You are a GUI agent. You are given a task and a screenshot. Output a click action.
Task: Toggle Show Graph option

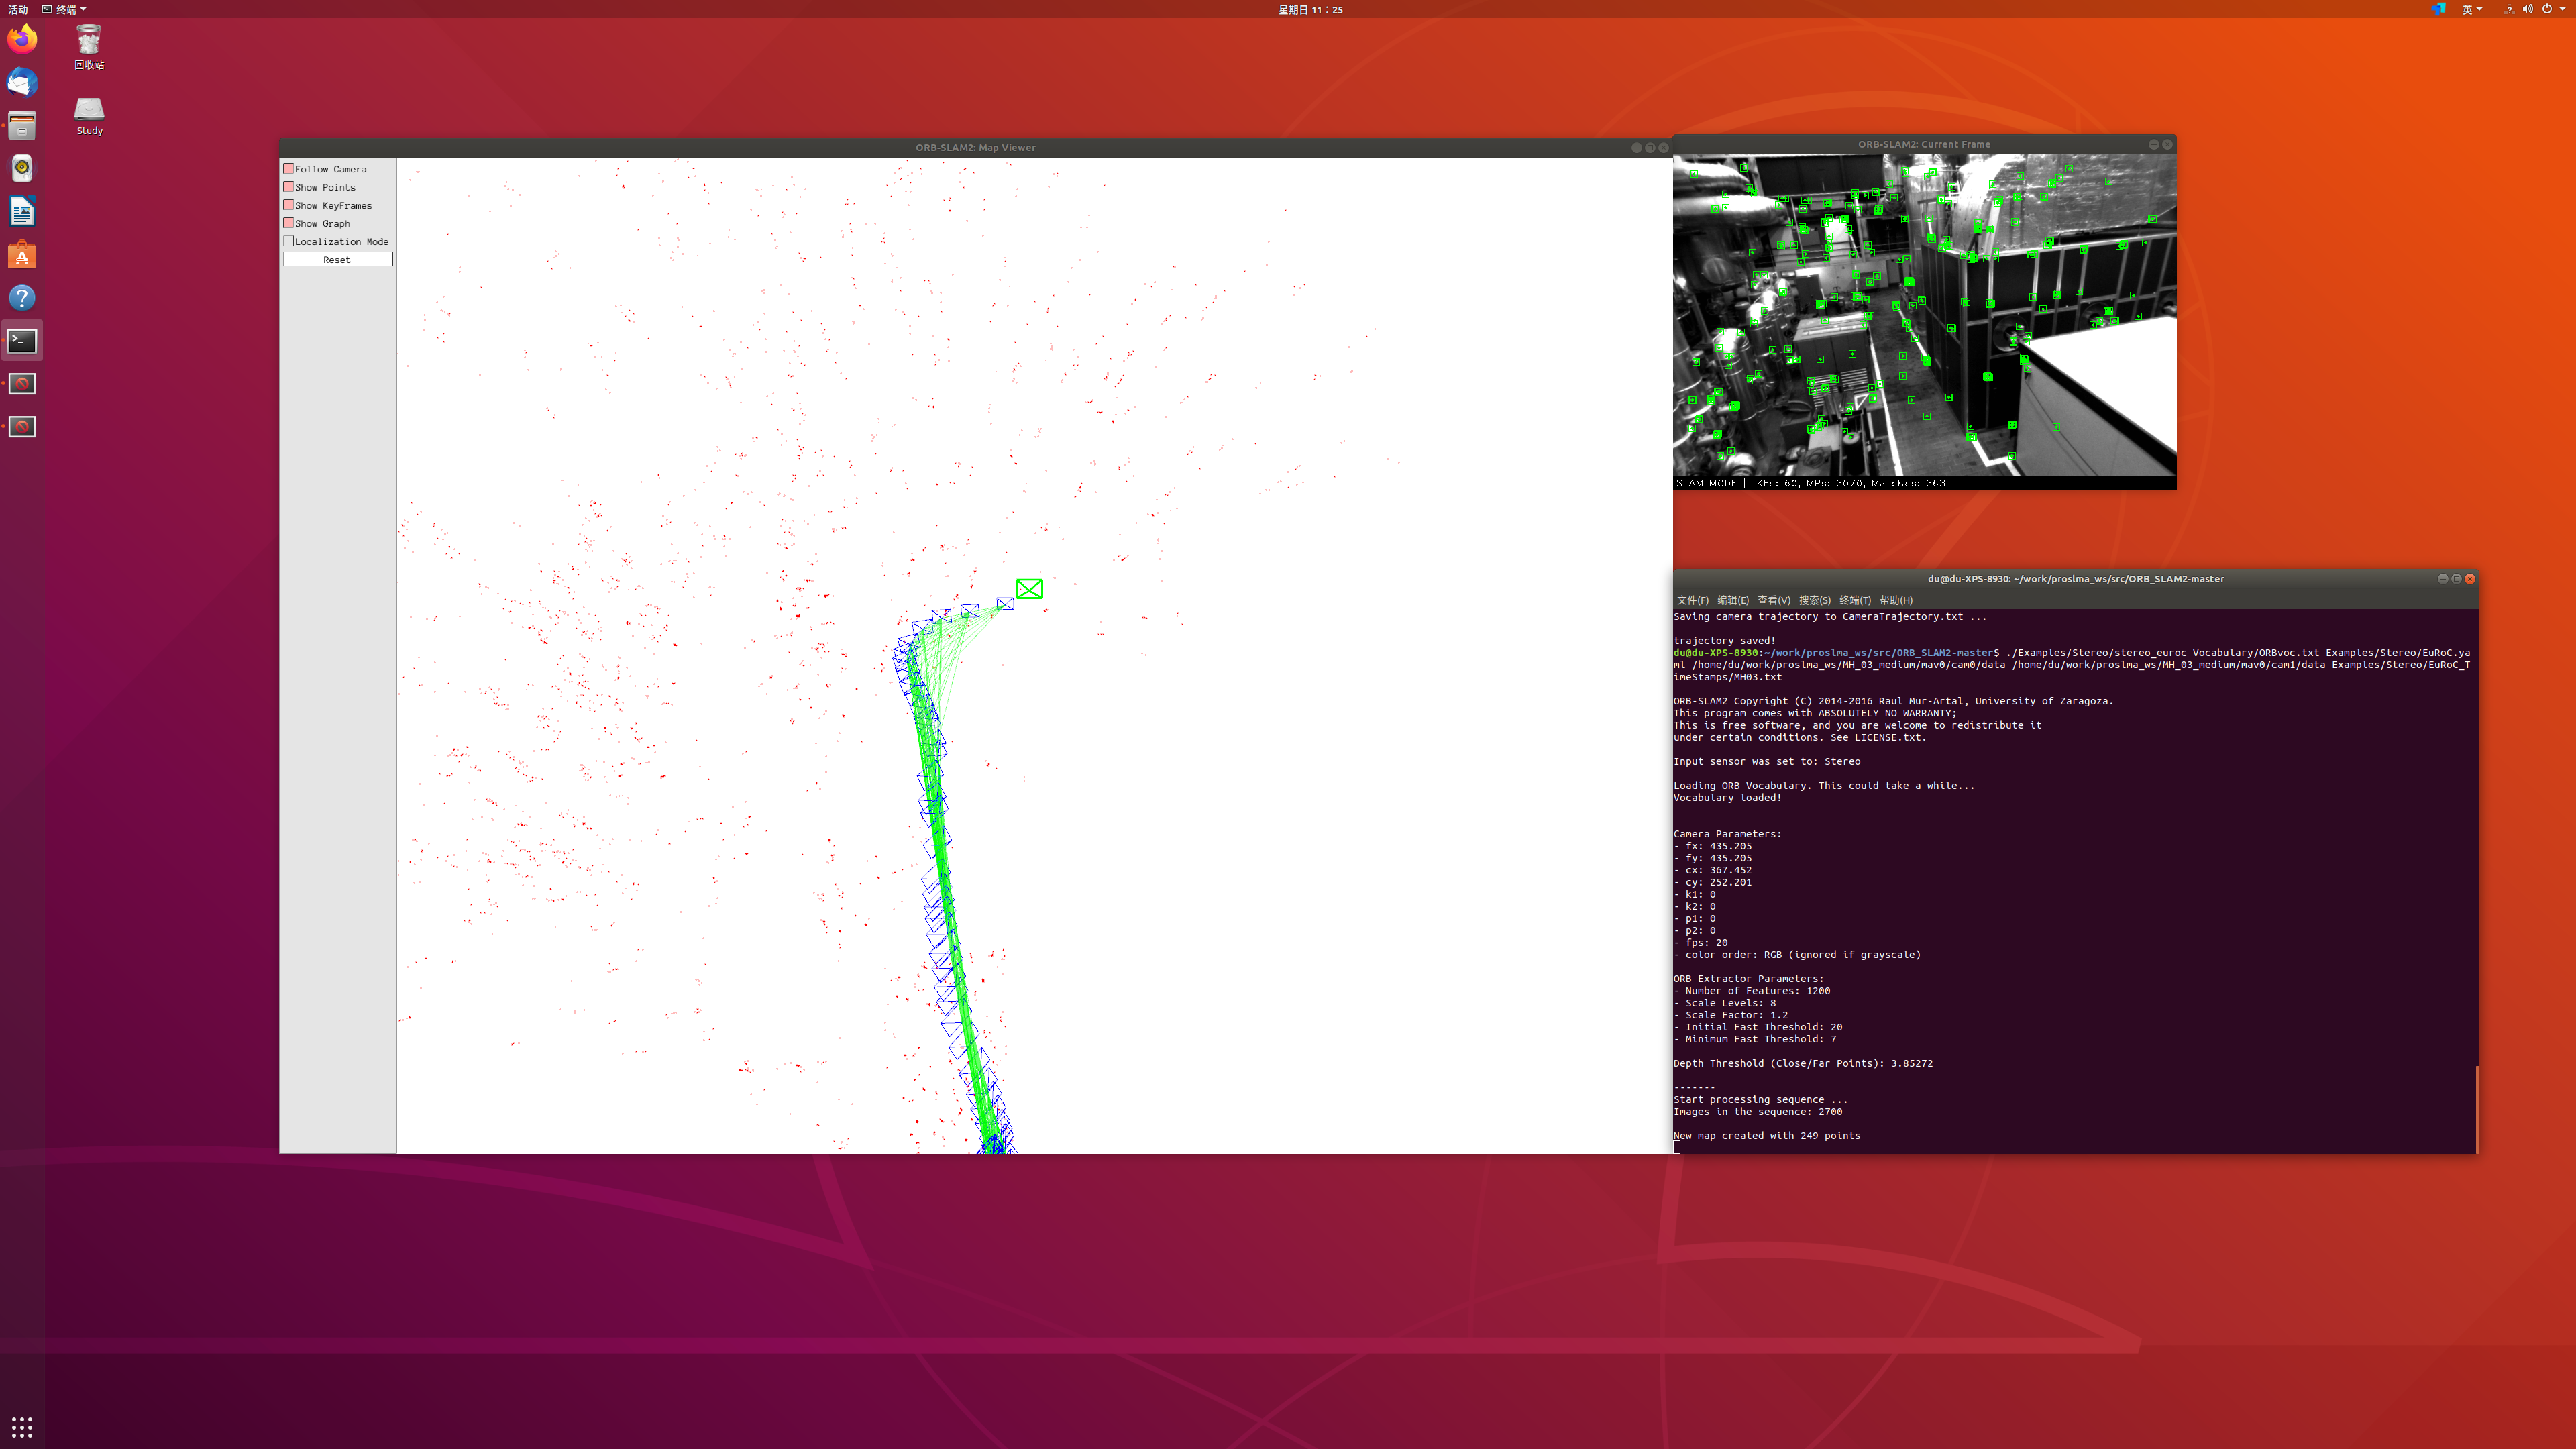(x=289, y=223)
